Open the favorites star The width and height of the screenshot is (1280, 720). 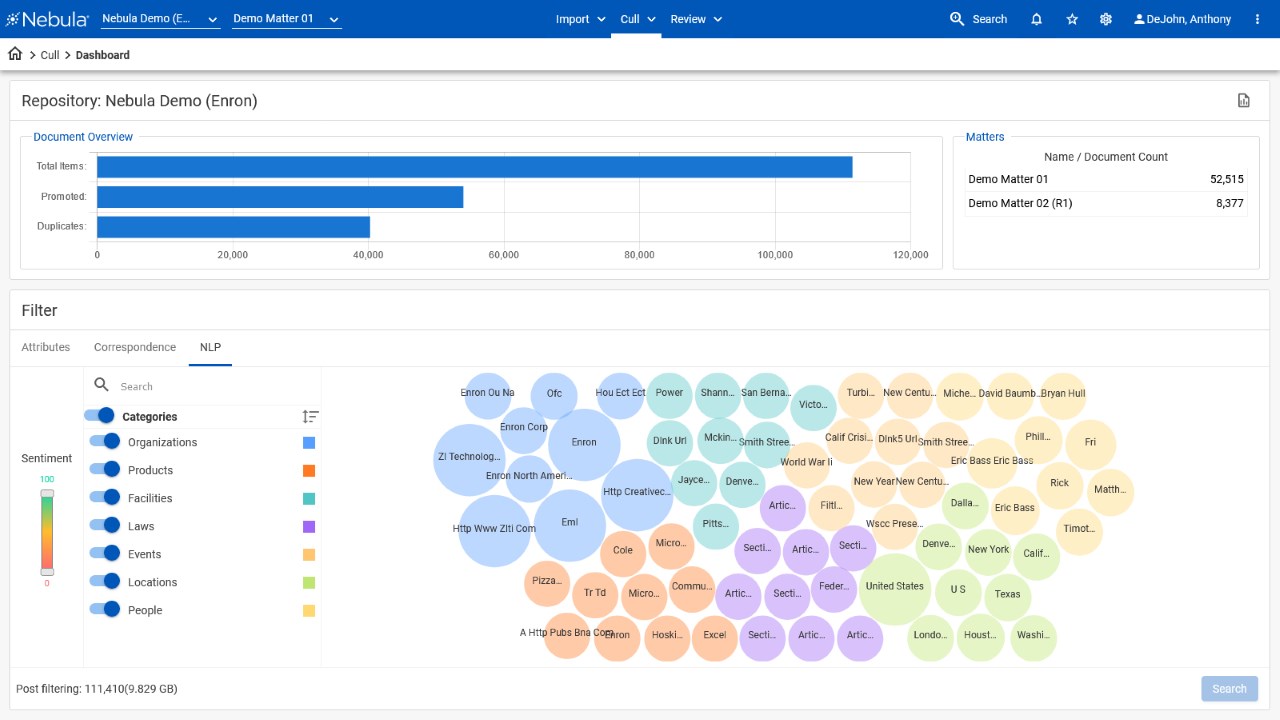coord(1072,19)
